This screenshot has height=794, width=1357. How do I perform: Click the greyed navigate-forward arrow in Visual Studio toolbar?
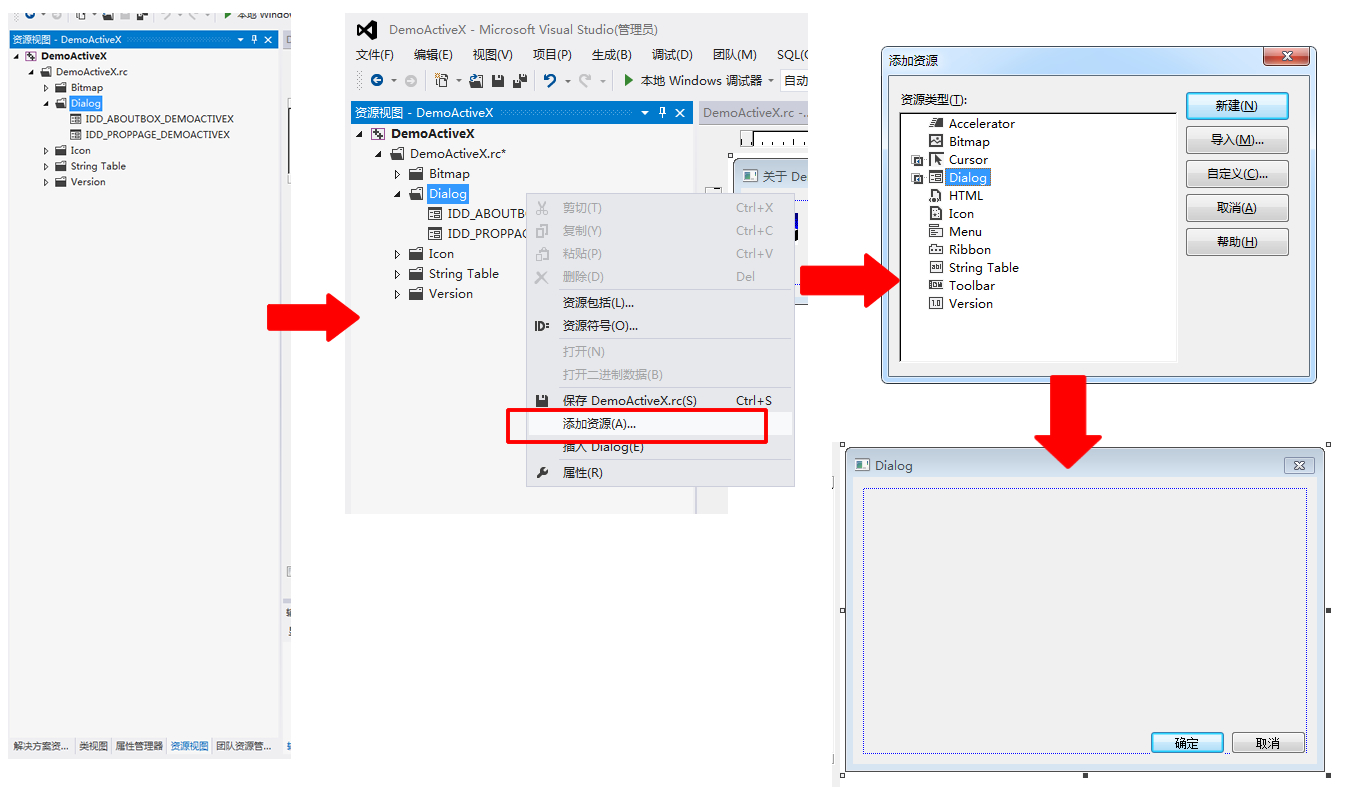coord(411,80)
